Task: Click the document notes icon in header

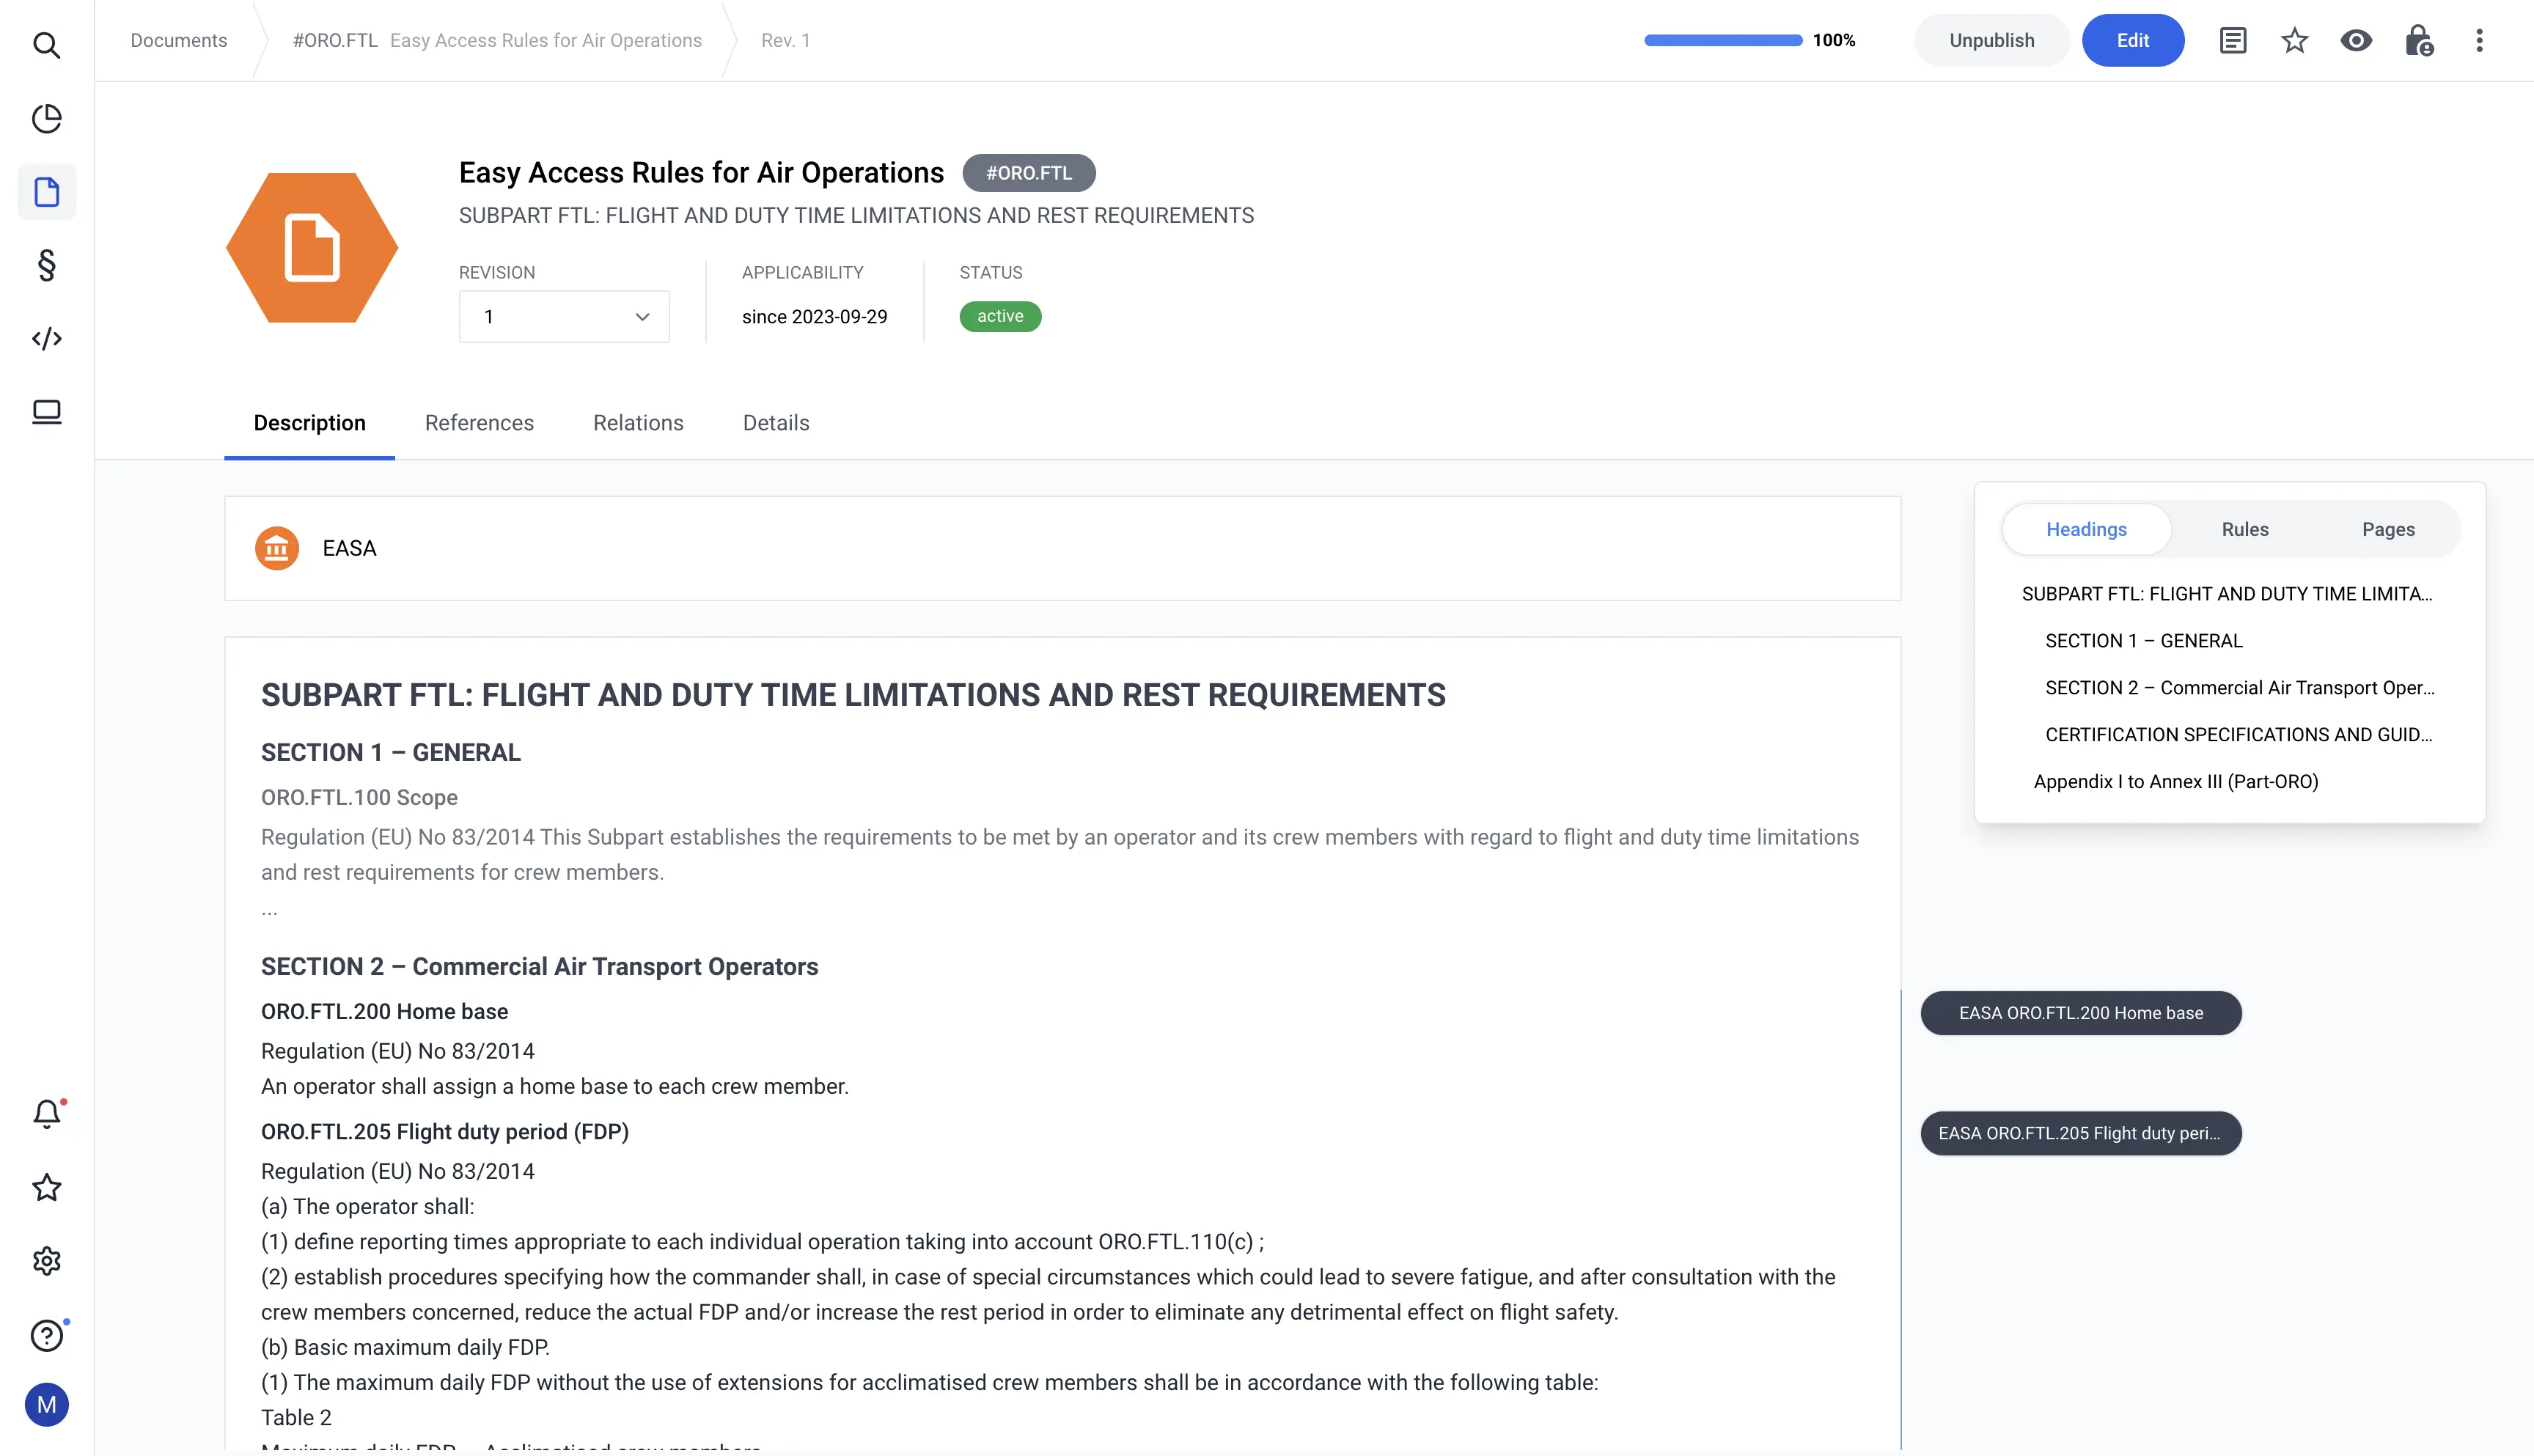Action: pyautogui.click(x=2232, y=41)
